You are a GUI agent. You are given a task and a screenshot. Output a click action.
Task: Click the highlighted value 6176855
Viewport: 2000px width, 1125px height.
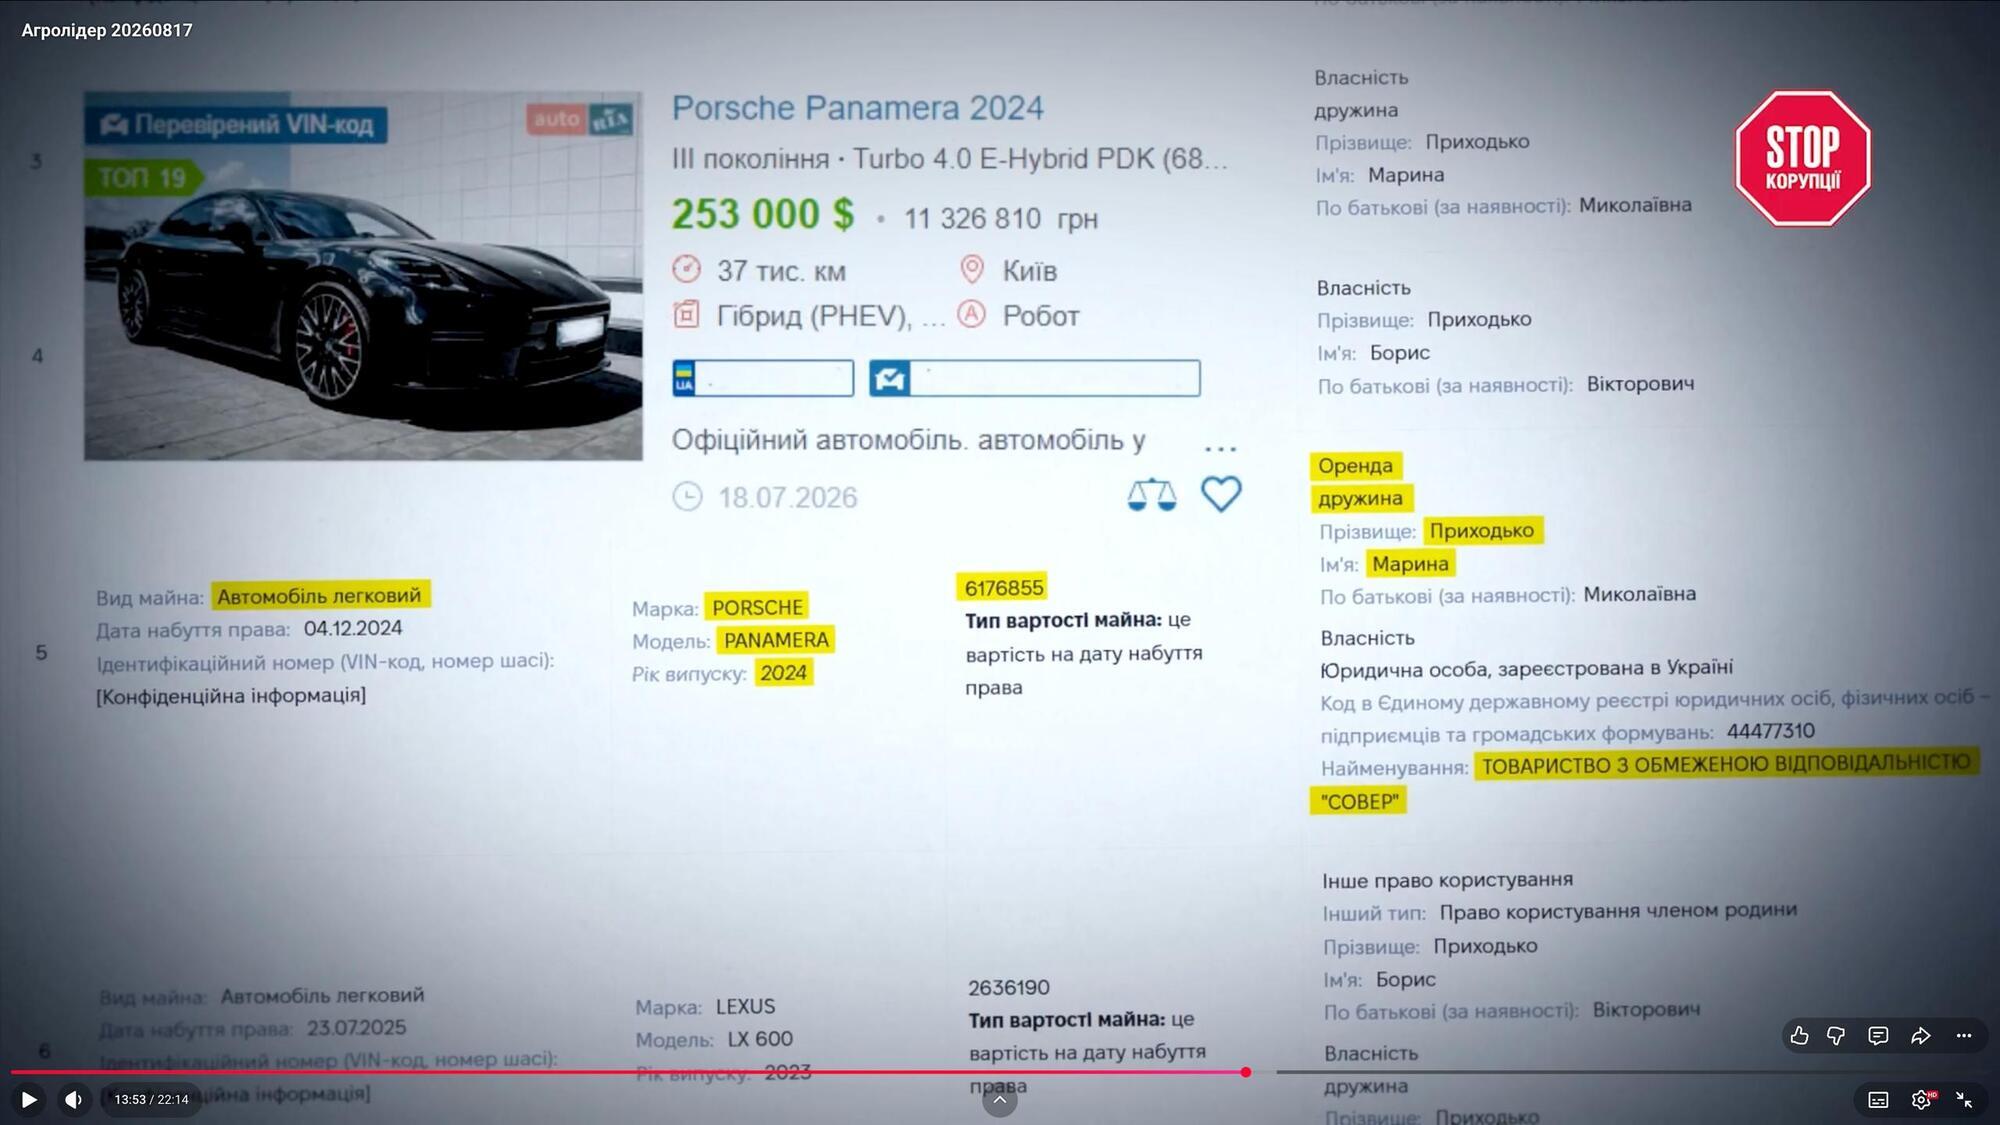[1004, 587]
